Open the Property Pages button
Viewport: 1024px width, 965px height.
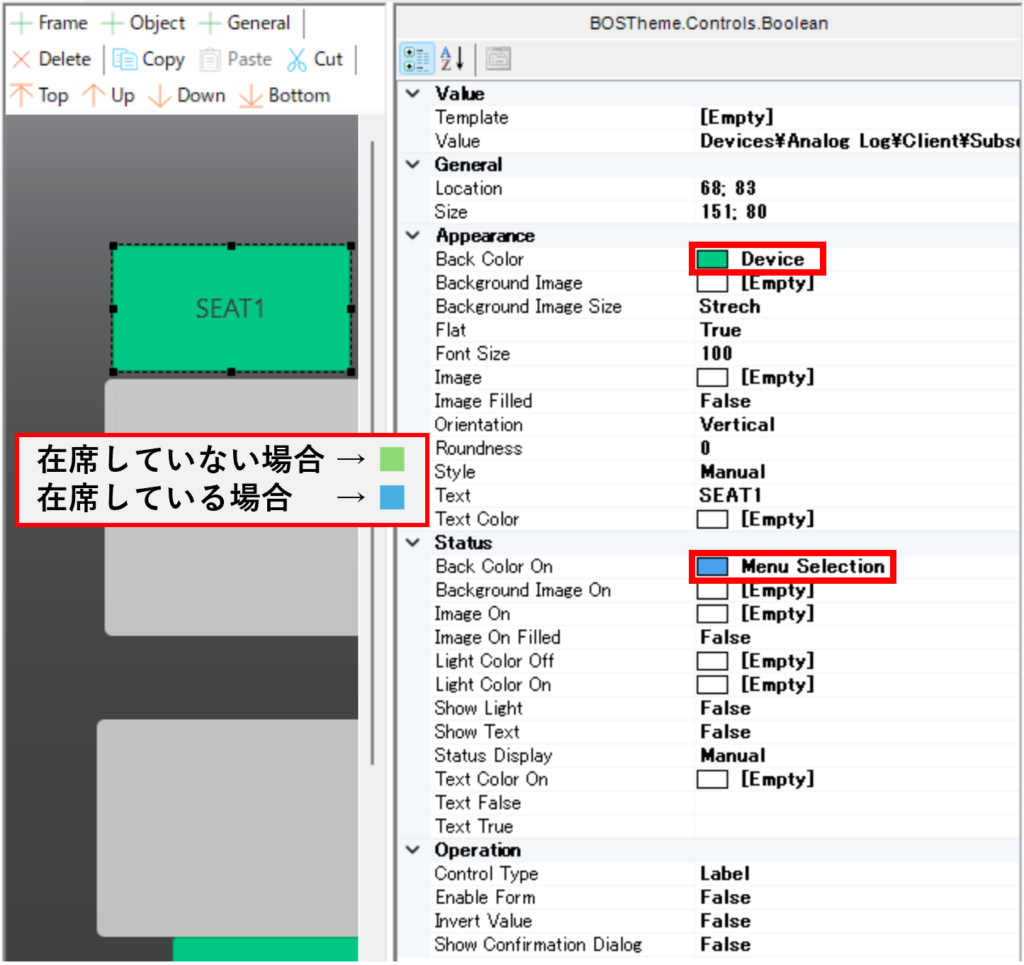(x=498, y=59)
